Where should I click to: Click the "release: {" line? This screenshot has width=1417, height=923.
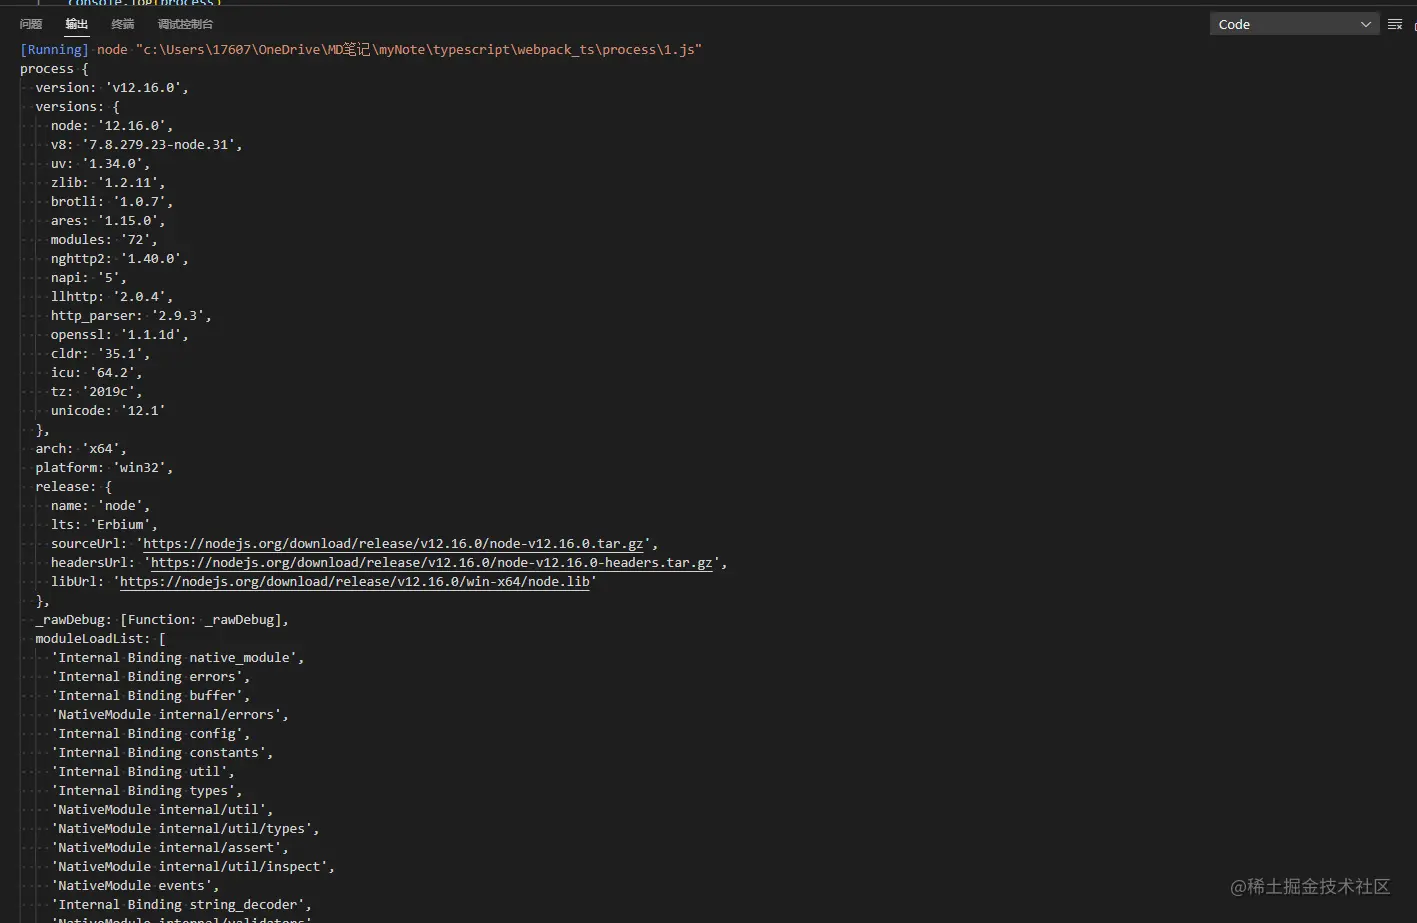coord(73,487)
